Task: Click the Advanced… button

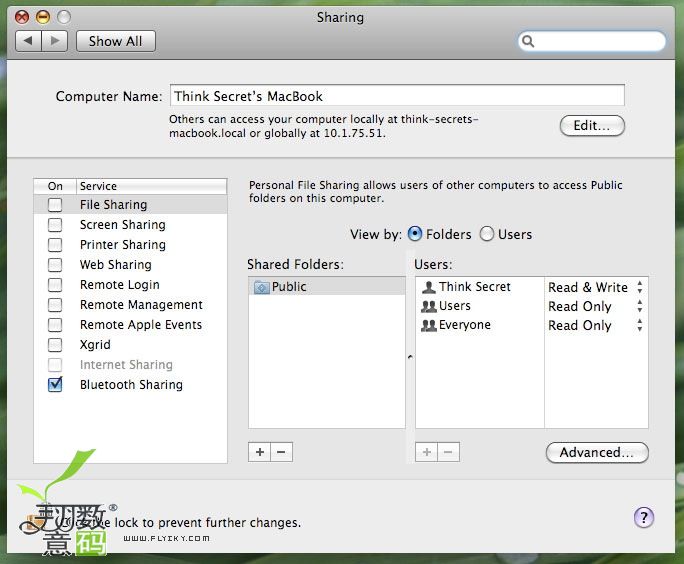Action: 597,452
